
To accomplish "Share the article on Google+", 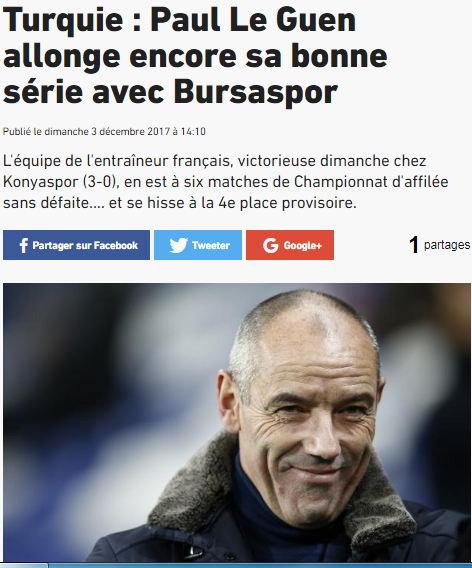I will pyautogui.click(x=290, y=245).
